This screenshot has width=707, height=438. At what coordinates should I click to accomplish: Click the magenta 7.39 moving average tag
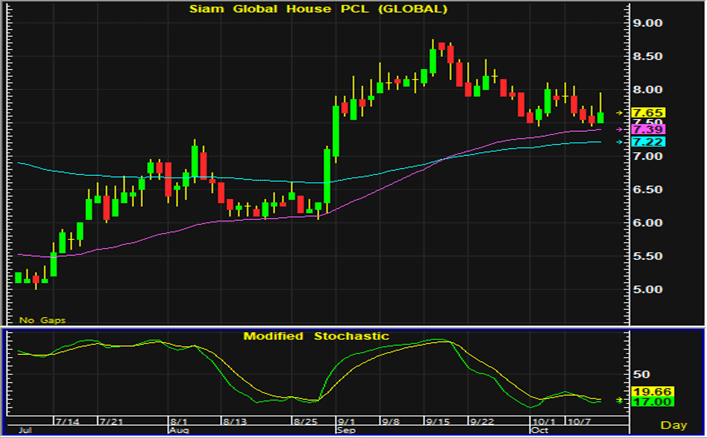(656, 130)
